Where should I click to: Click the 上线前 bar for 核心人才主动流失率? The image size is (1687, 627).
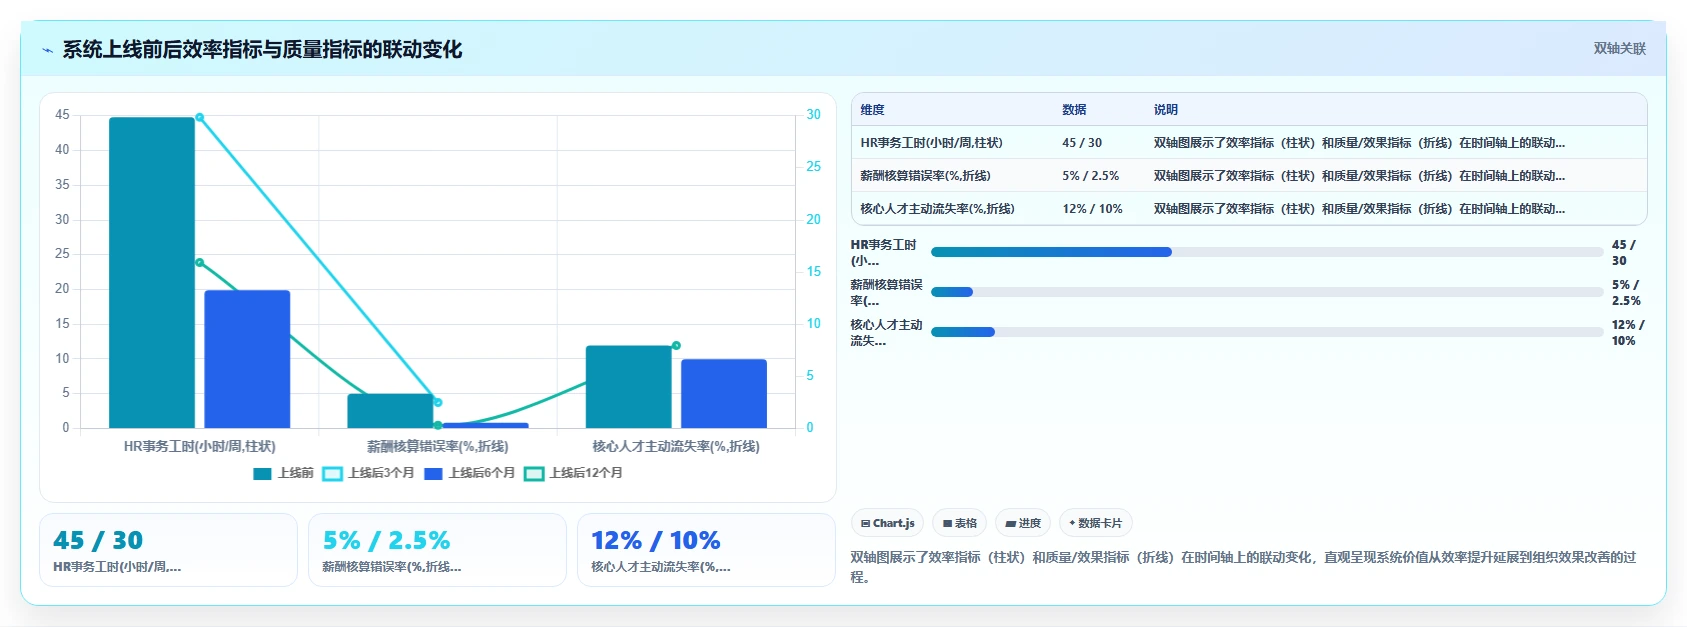coord(628,387)
